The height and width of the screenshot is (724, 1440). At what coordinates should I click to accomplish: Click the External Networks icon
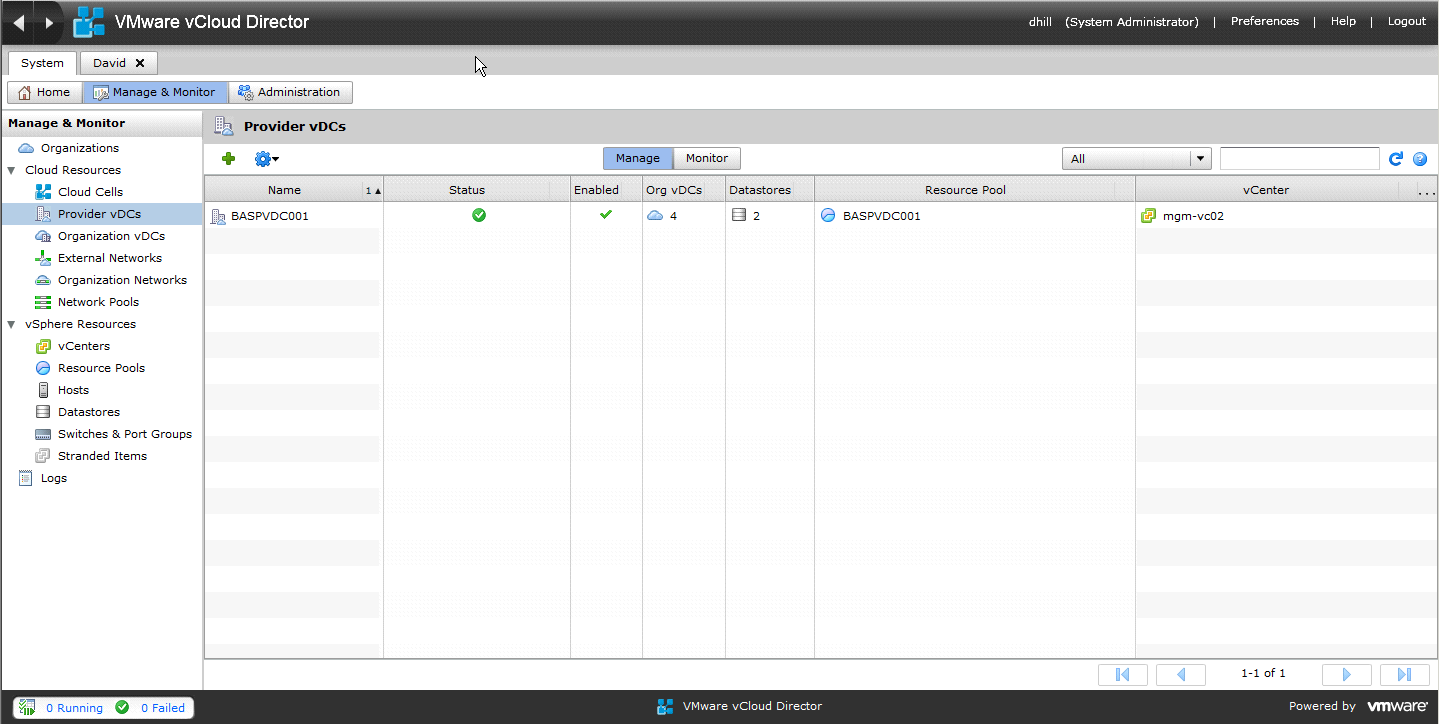click(x=43, y=258)
